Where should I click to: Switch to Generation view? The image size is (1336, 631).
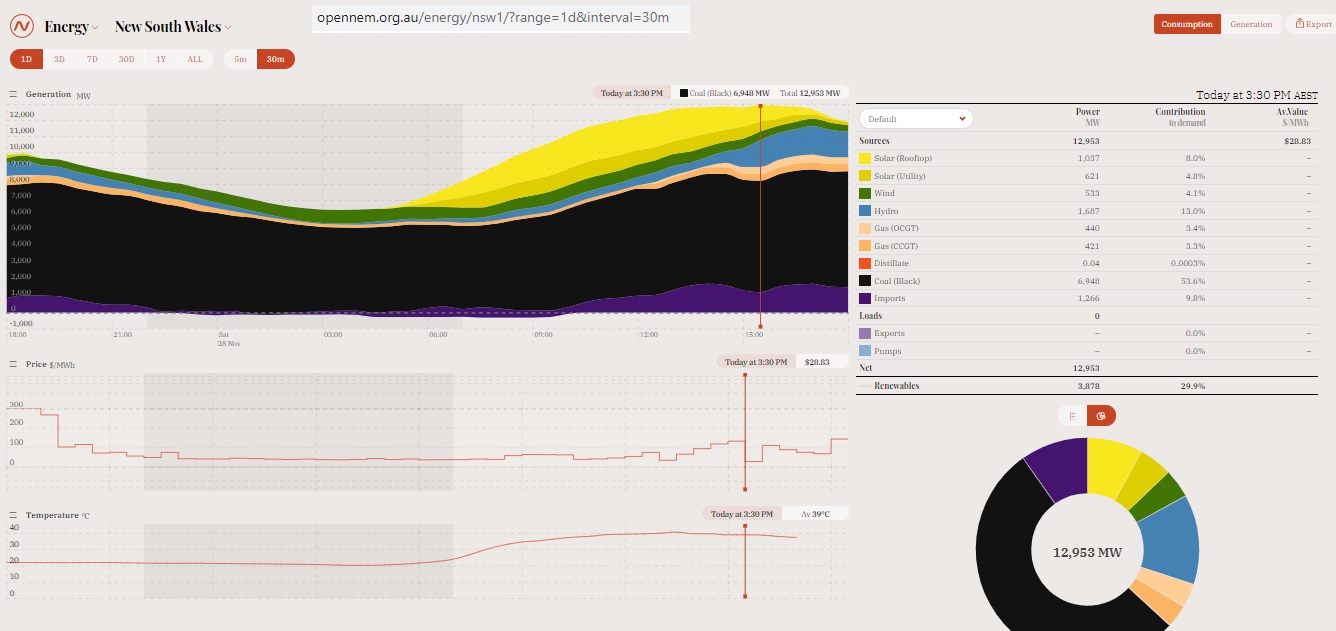tap(1251, 24)
